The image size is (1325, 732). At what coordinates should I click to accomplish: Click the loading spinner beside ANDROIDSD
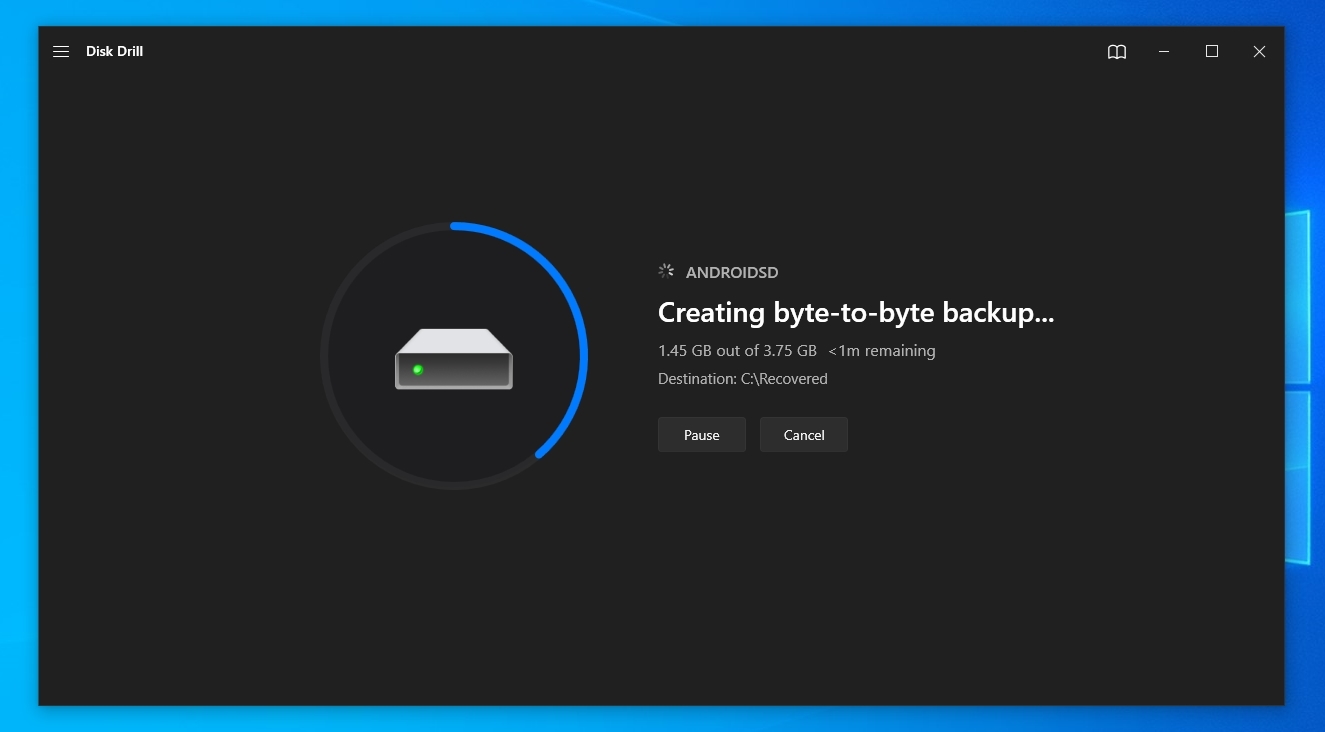666,271
